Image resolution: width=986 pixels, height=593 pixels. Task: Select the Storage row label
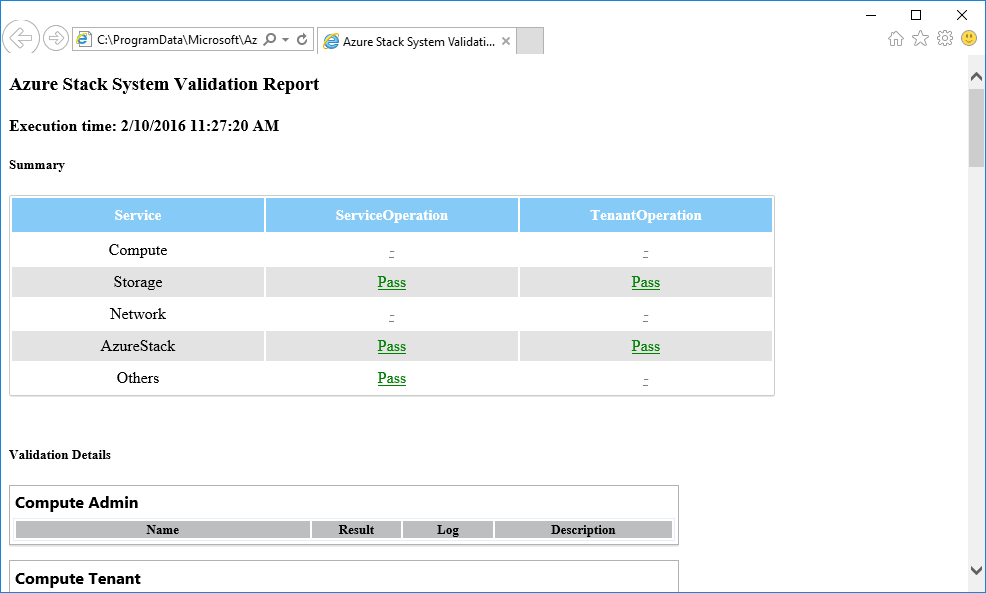(138, 282)
